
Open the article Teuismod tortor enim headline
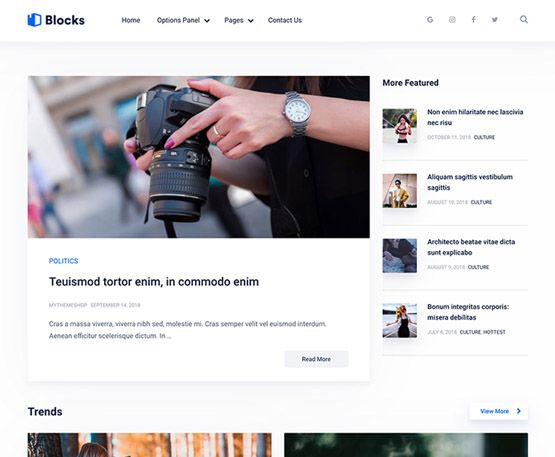[x=154, y=282]
